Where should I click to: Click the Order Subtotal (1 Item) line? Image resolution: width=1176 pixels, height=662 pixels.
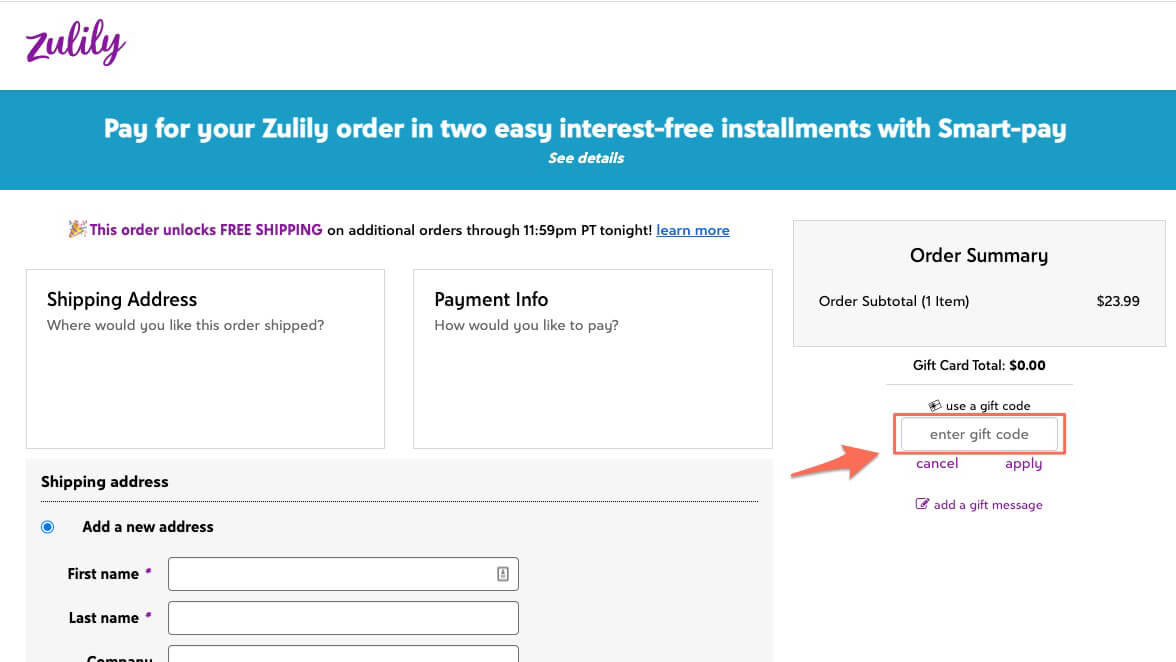(894, 301)
